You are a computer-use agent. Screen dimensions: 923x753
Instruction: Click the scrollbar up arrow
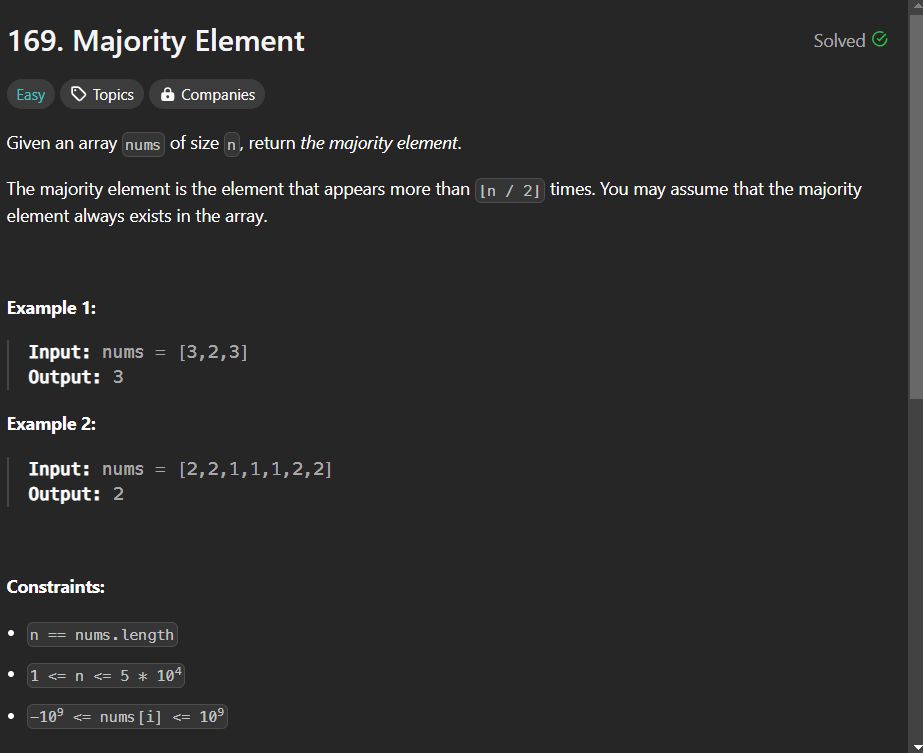tap(915, 4)
